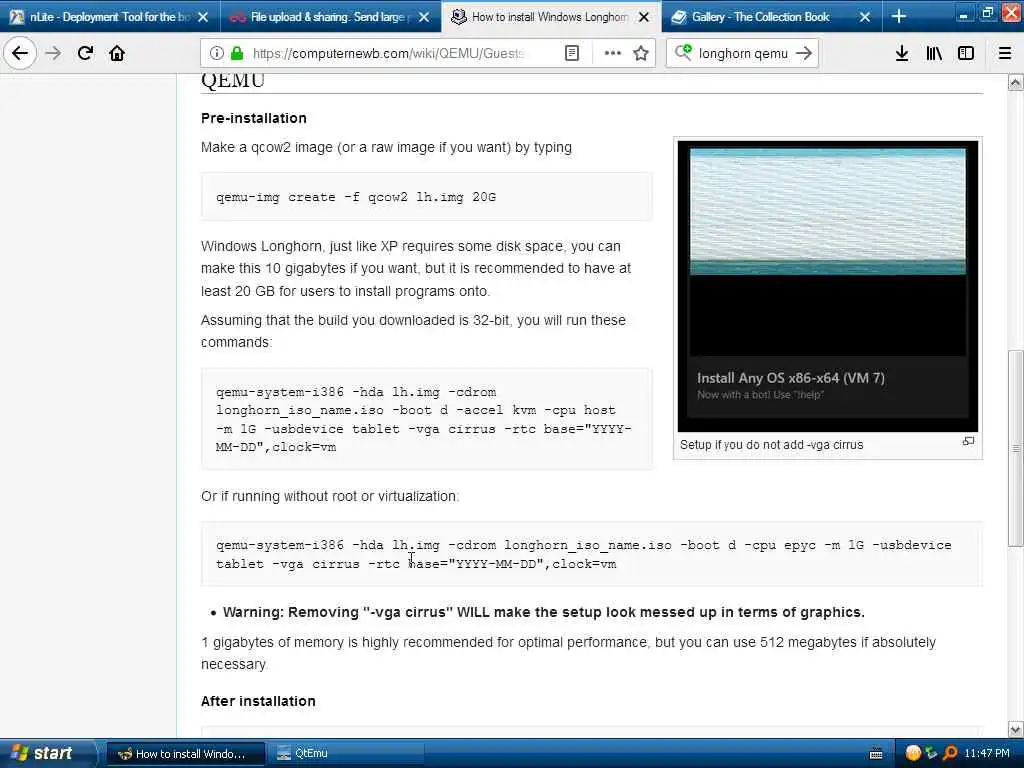This screenshot has height=768, width=1024.
Task: Click the network connection tray icon
Action: click(931, 754)
